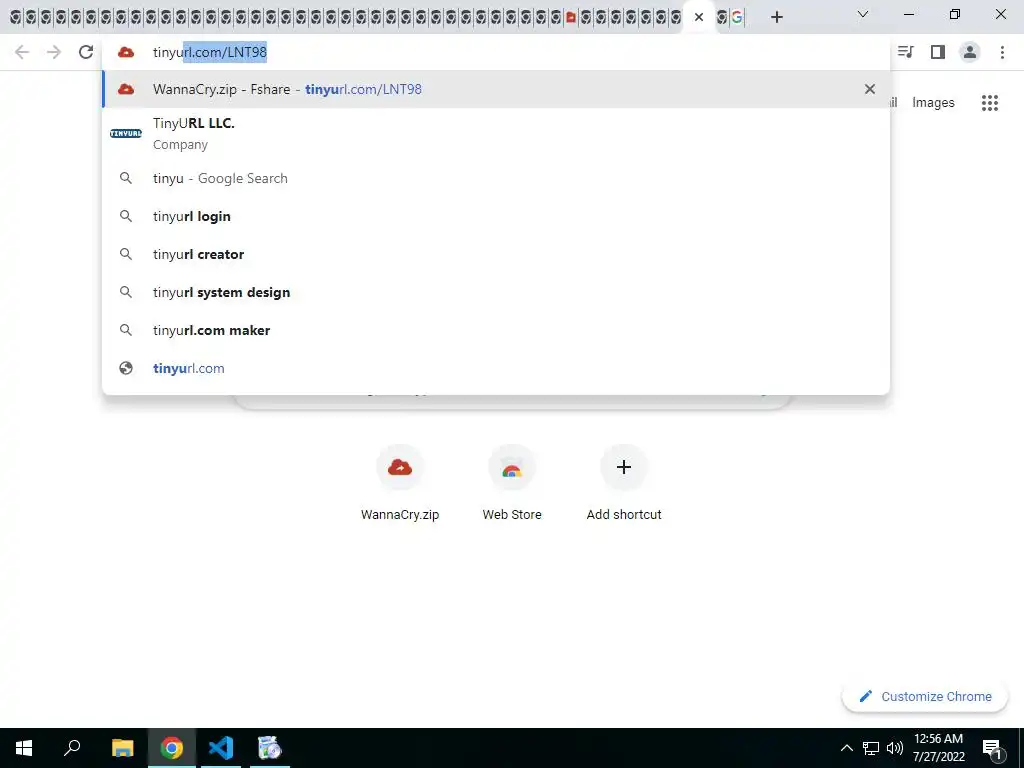Open the volume tray icon

[895, 748]
